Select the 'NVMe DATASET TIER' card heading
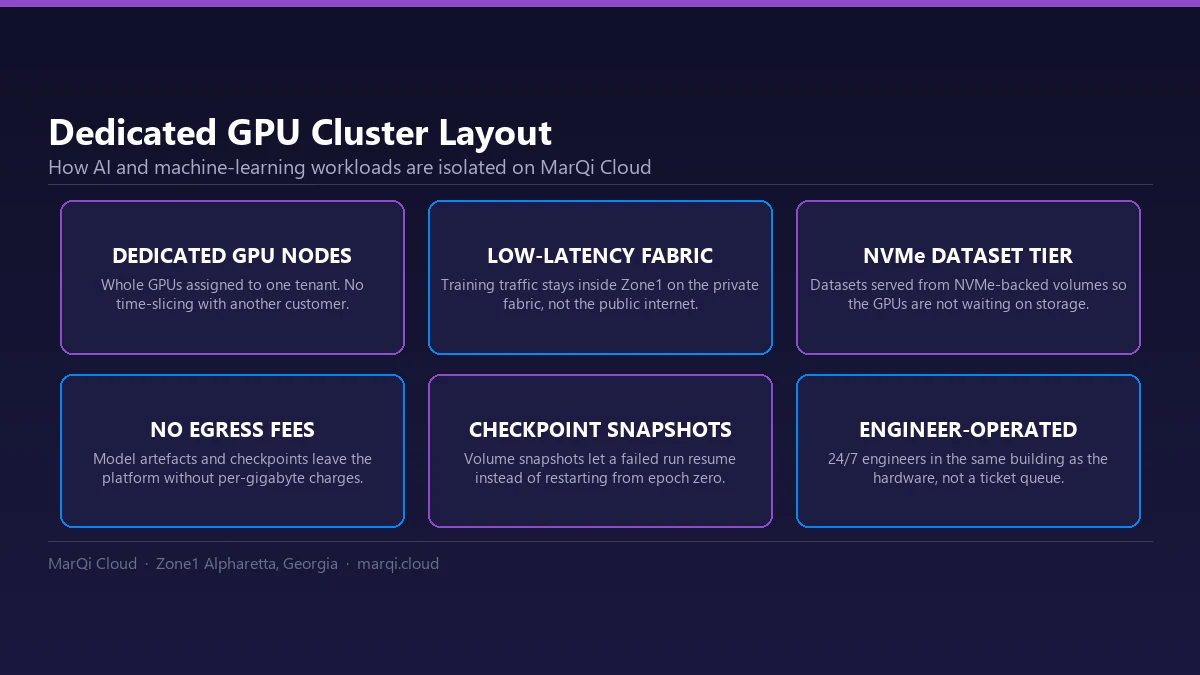The height and width of the screenshot is (675, 1200). [x=968, y=256]
